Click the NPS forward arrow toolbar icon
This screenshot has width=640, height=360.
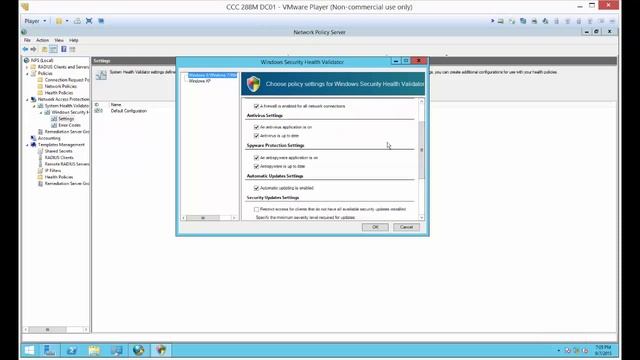click(33, 49)
